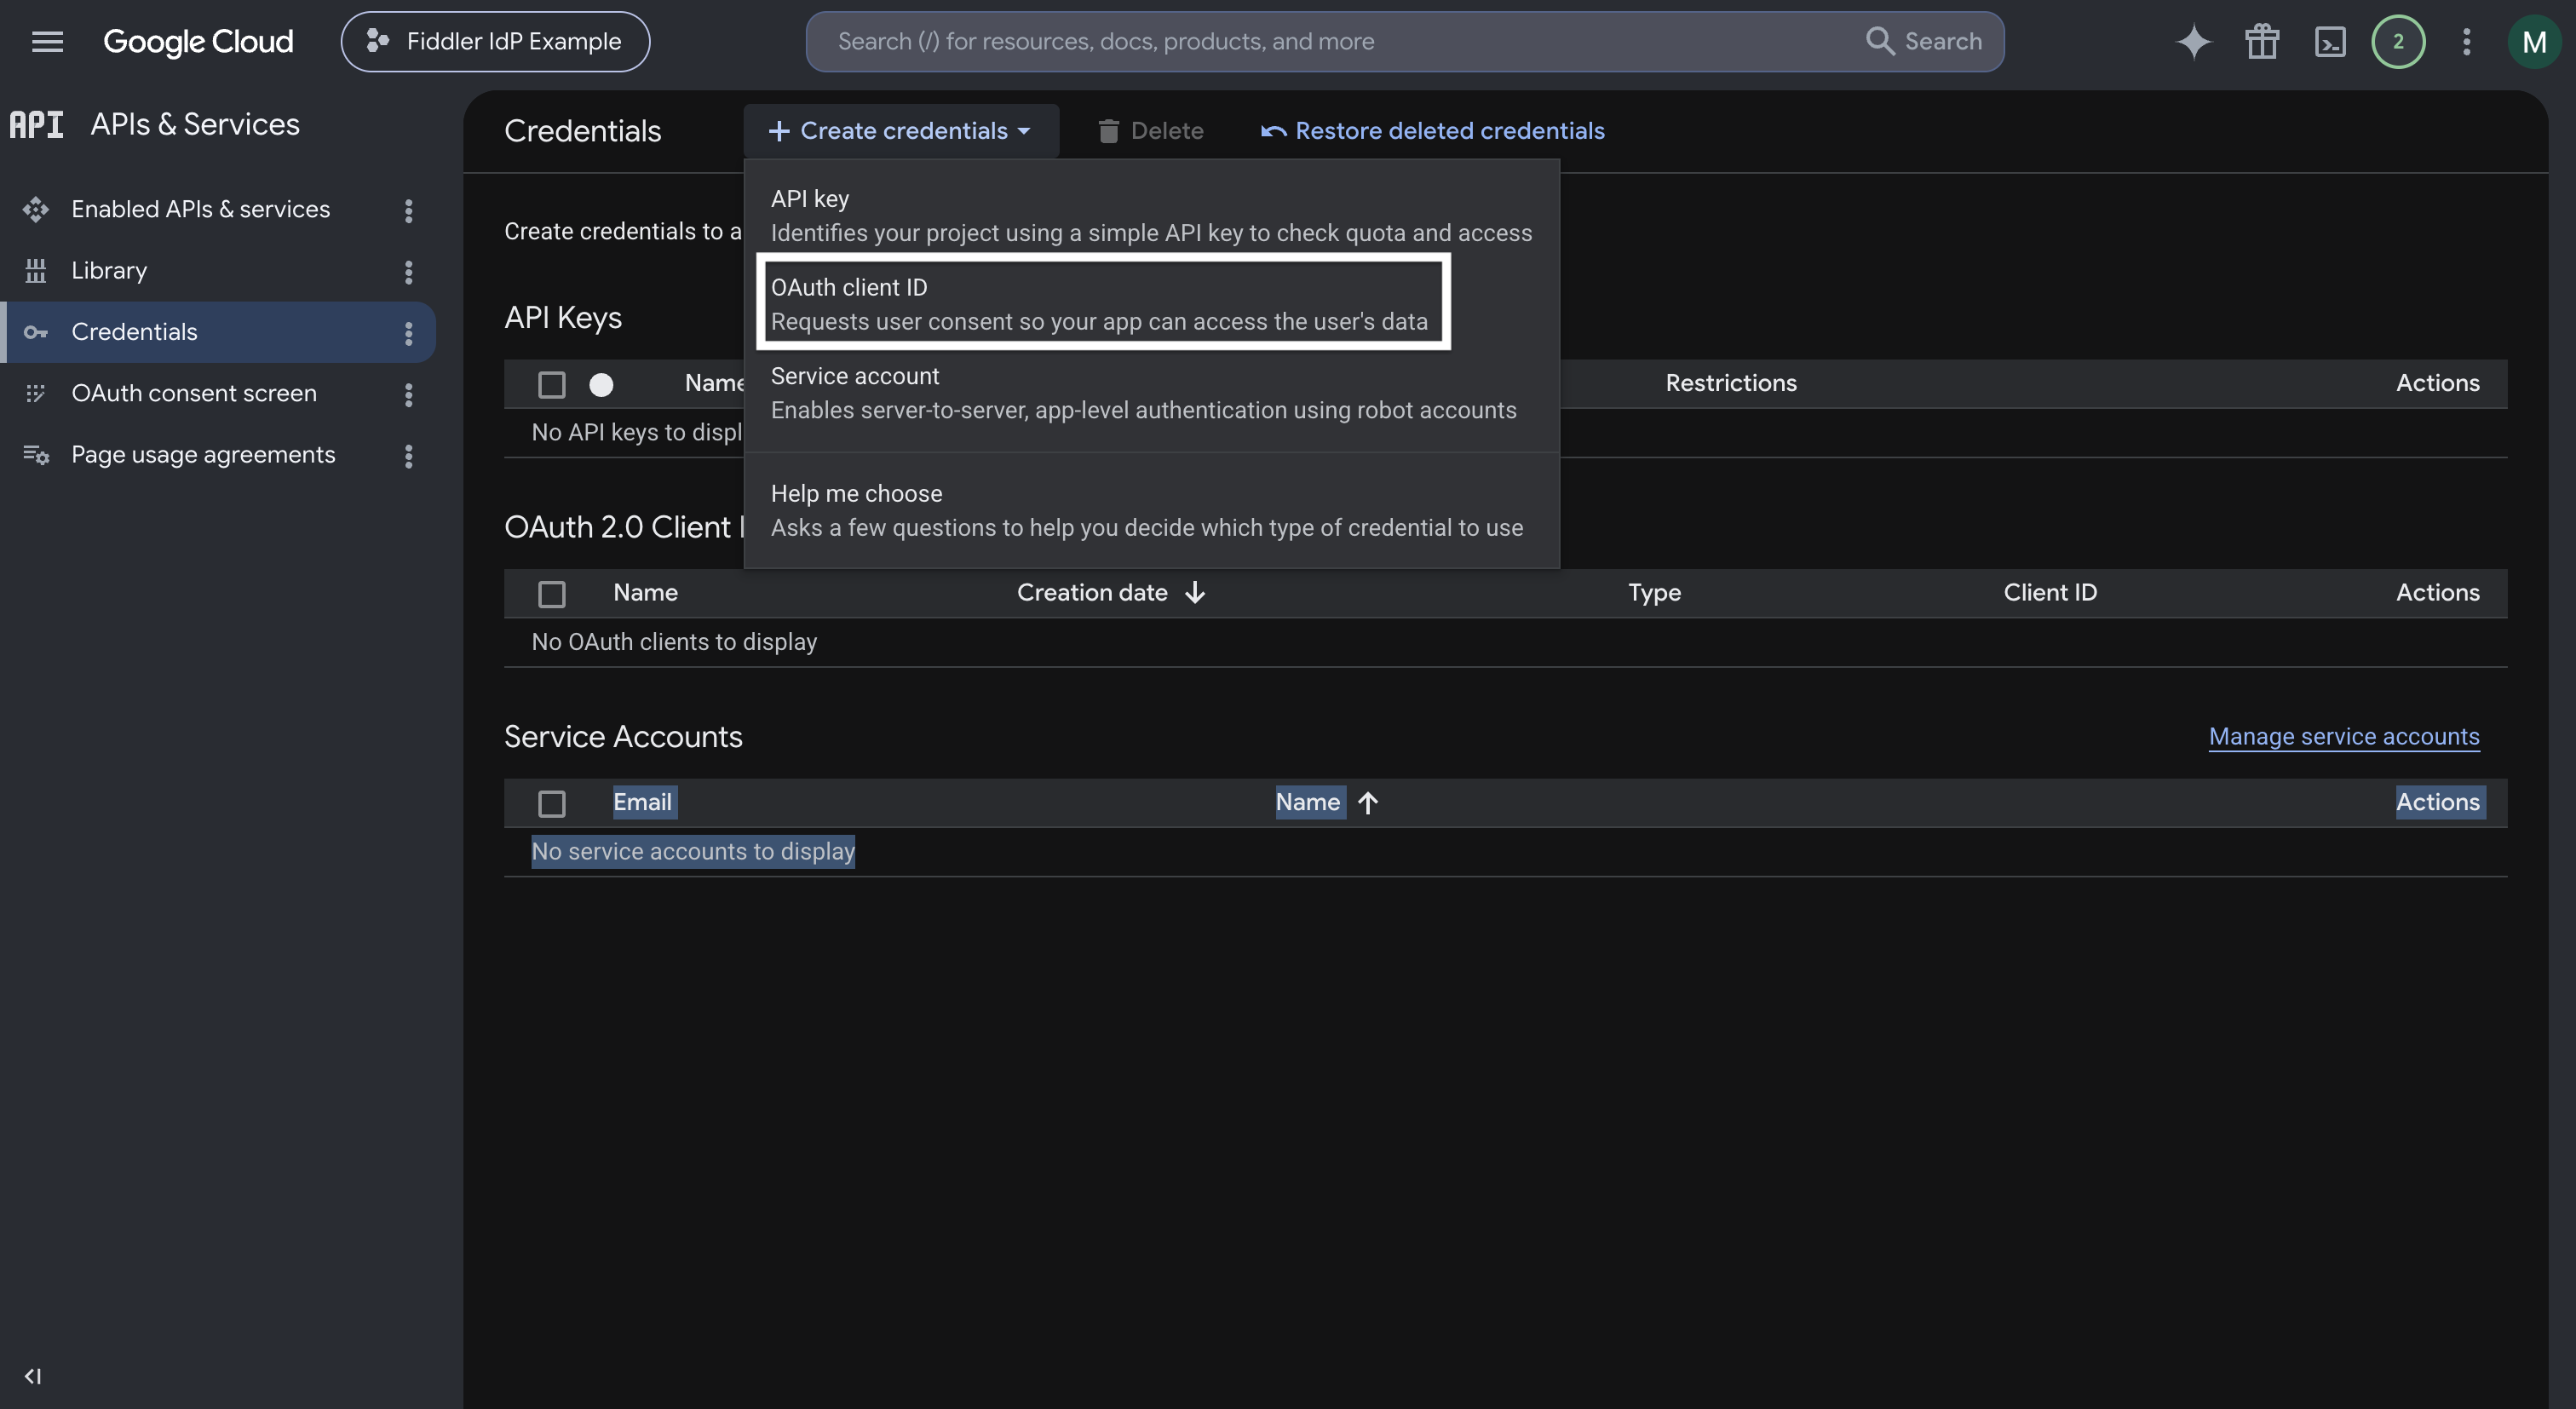
Task: Open notifications badge showing 2
Action: point(2398,41)
